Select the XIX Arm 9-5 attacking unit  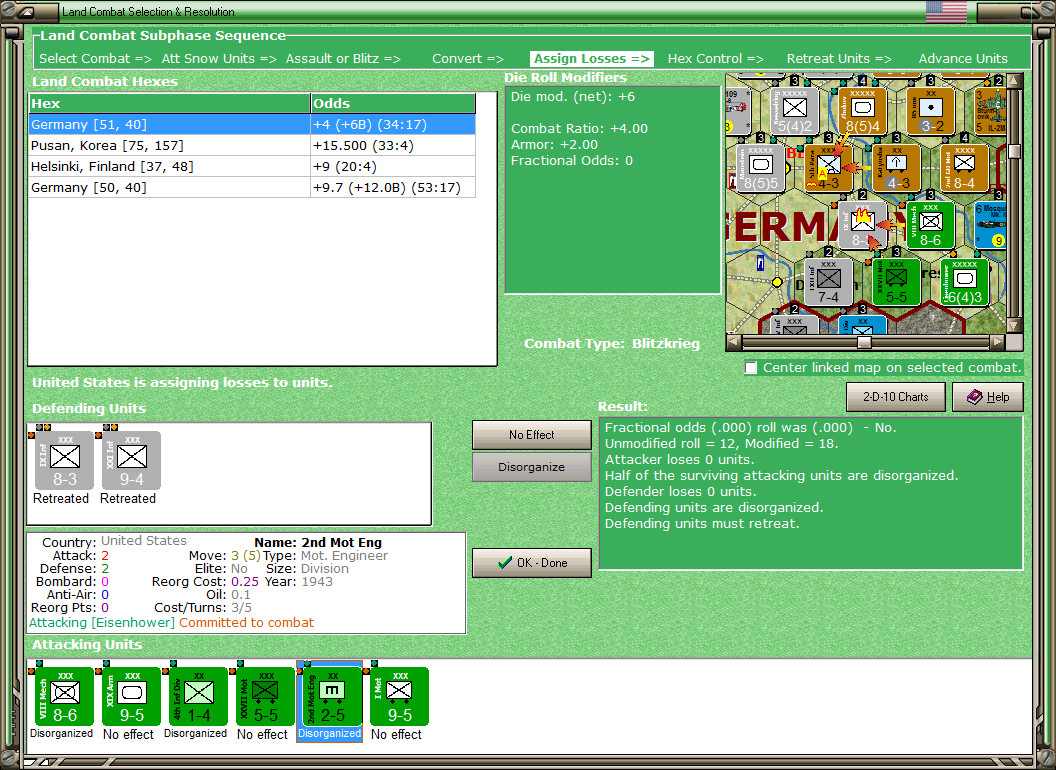coord(131,696)
